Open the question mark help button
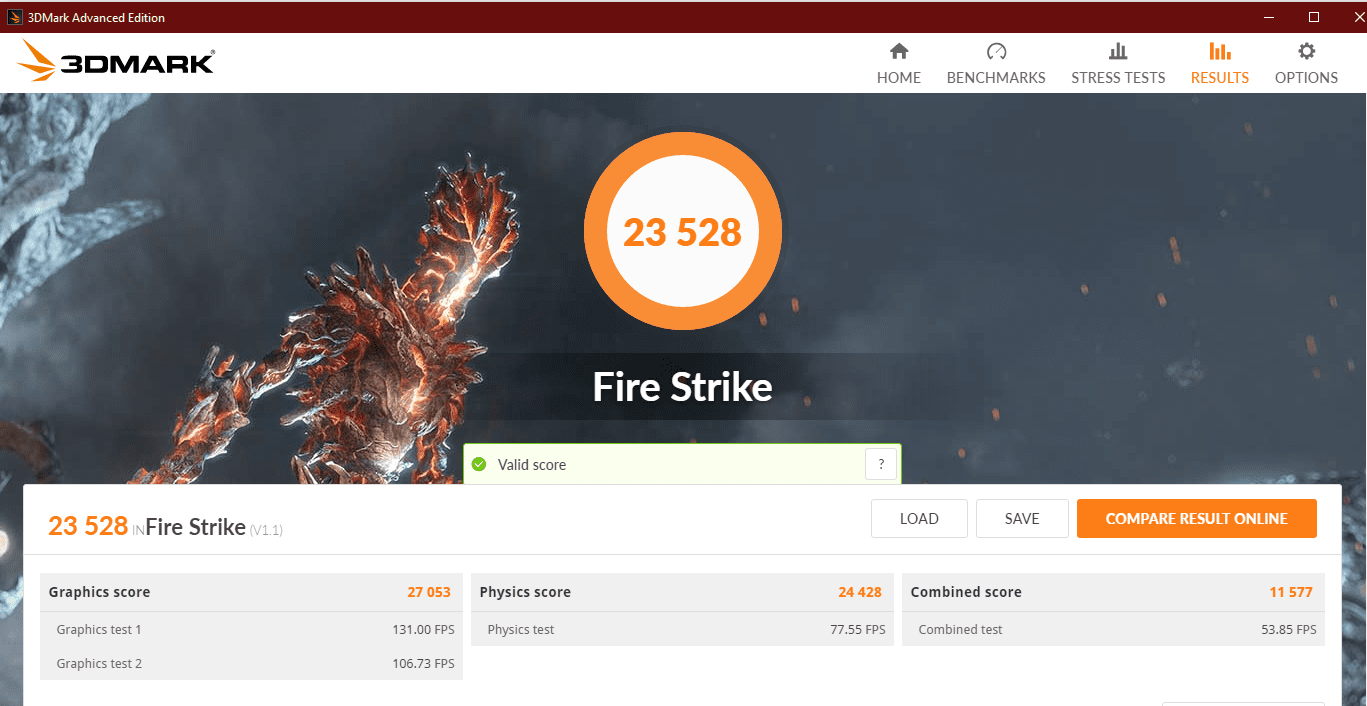1367x706 pixels. (x=881, y=464)
